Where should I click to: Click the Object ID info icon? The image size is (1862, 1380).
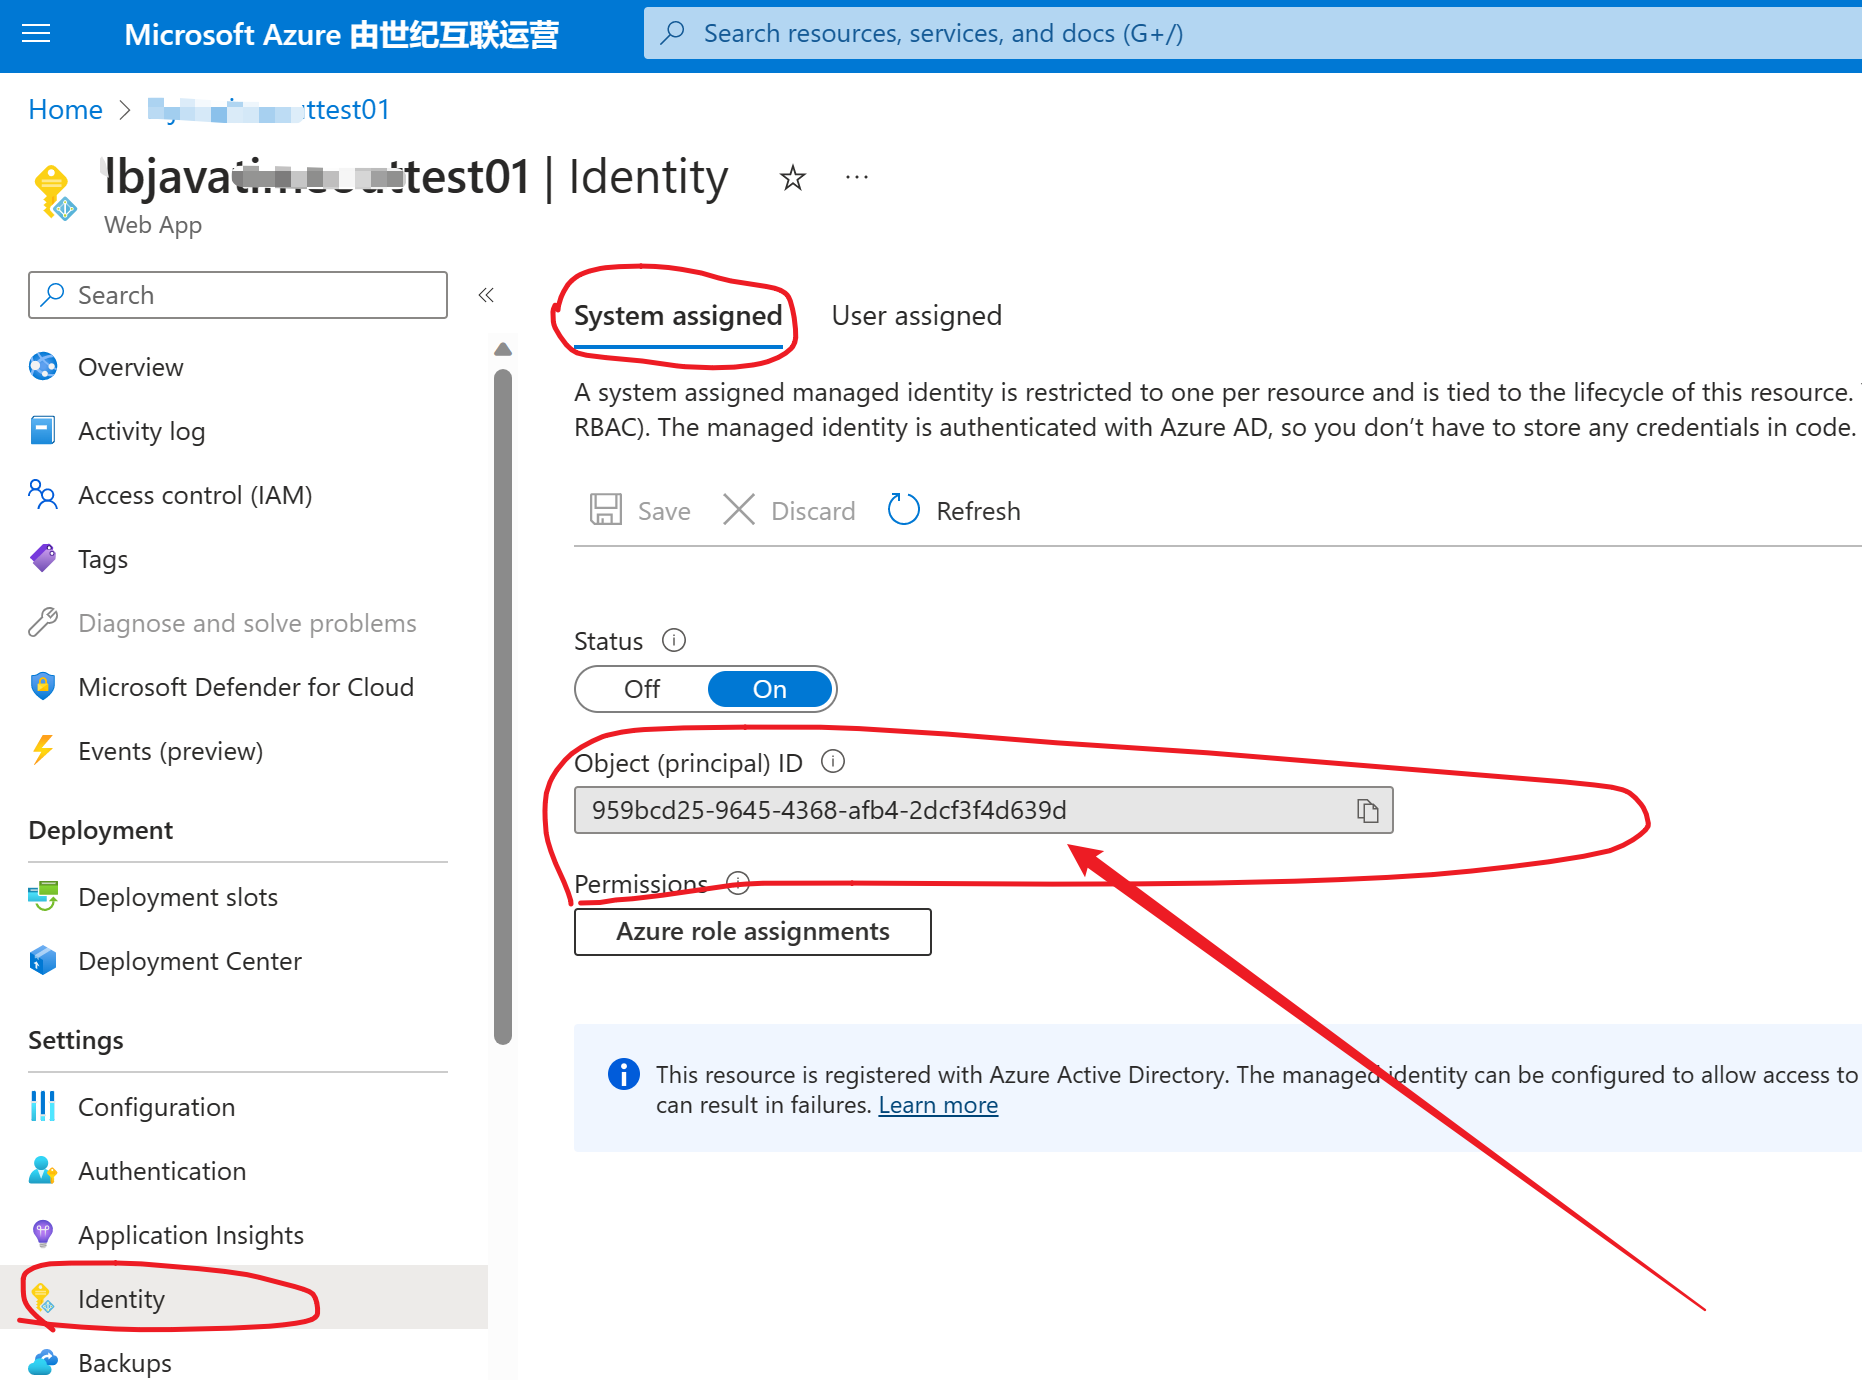833,762
